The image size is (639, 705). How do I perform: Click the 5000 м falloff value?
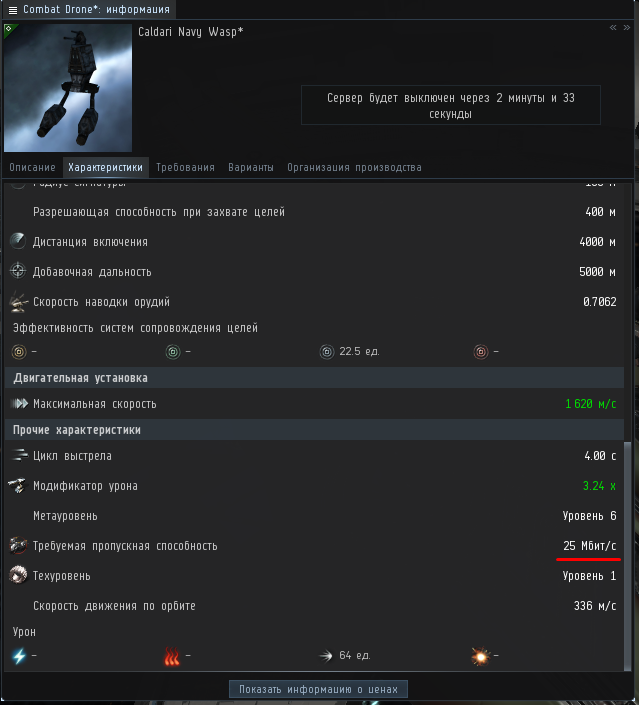tap(597, 272)
